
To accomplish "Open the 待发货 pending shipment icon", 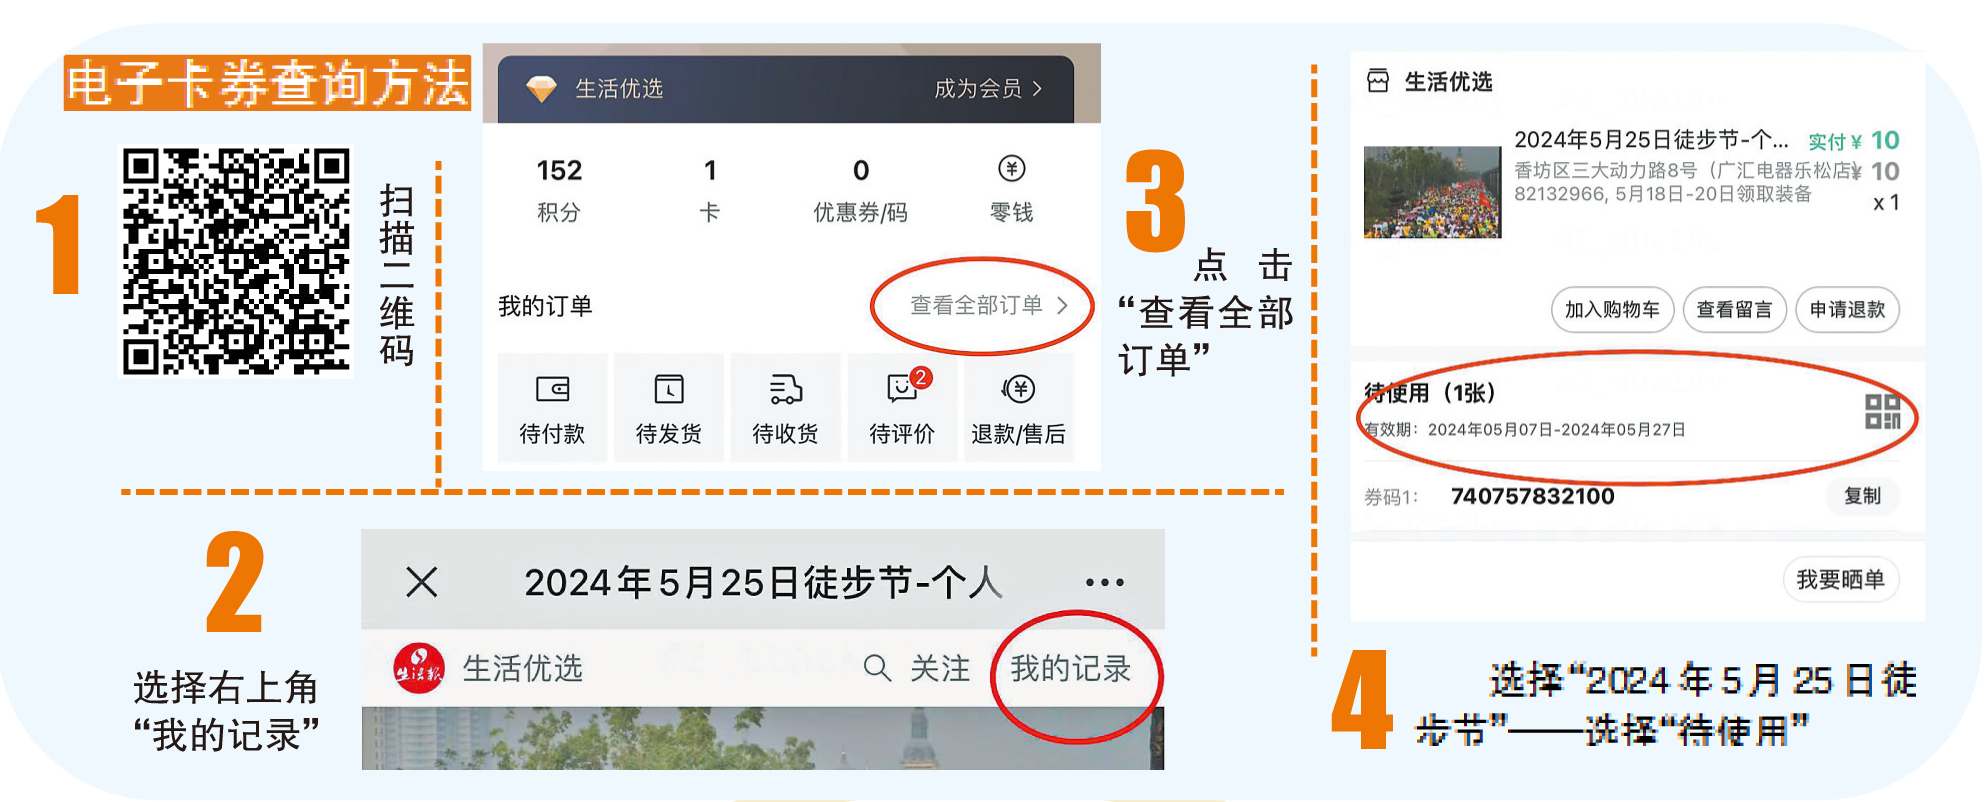I will (x=669, y=389).
